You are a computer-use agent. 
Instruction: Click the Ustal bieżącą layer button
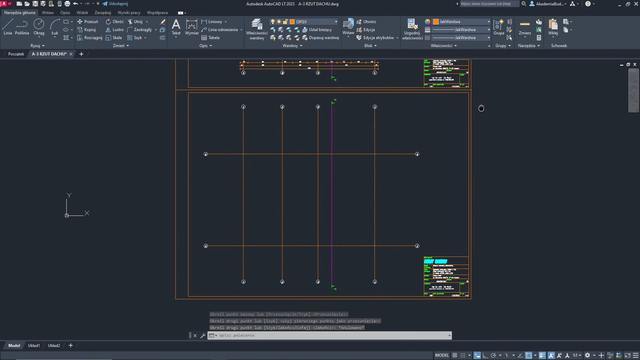(317, 30)
